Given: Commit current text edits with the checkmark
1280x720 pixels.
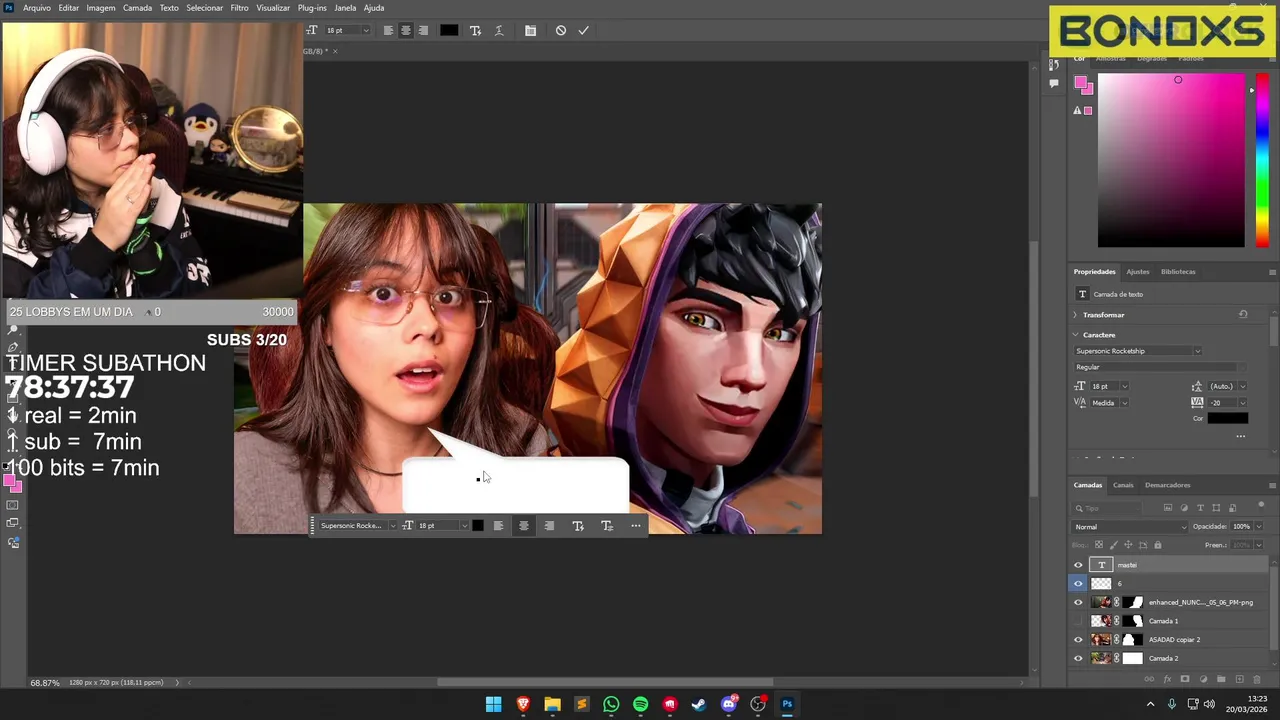Looking at the screenshot, I should [x=583, y=30].
